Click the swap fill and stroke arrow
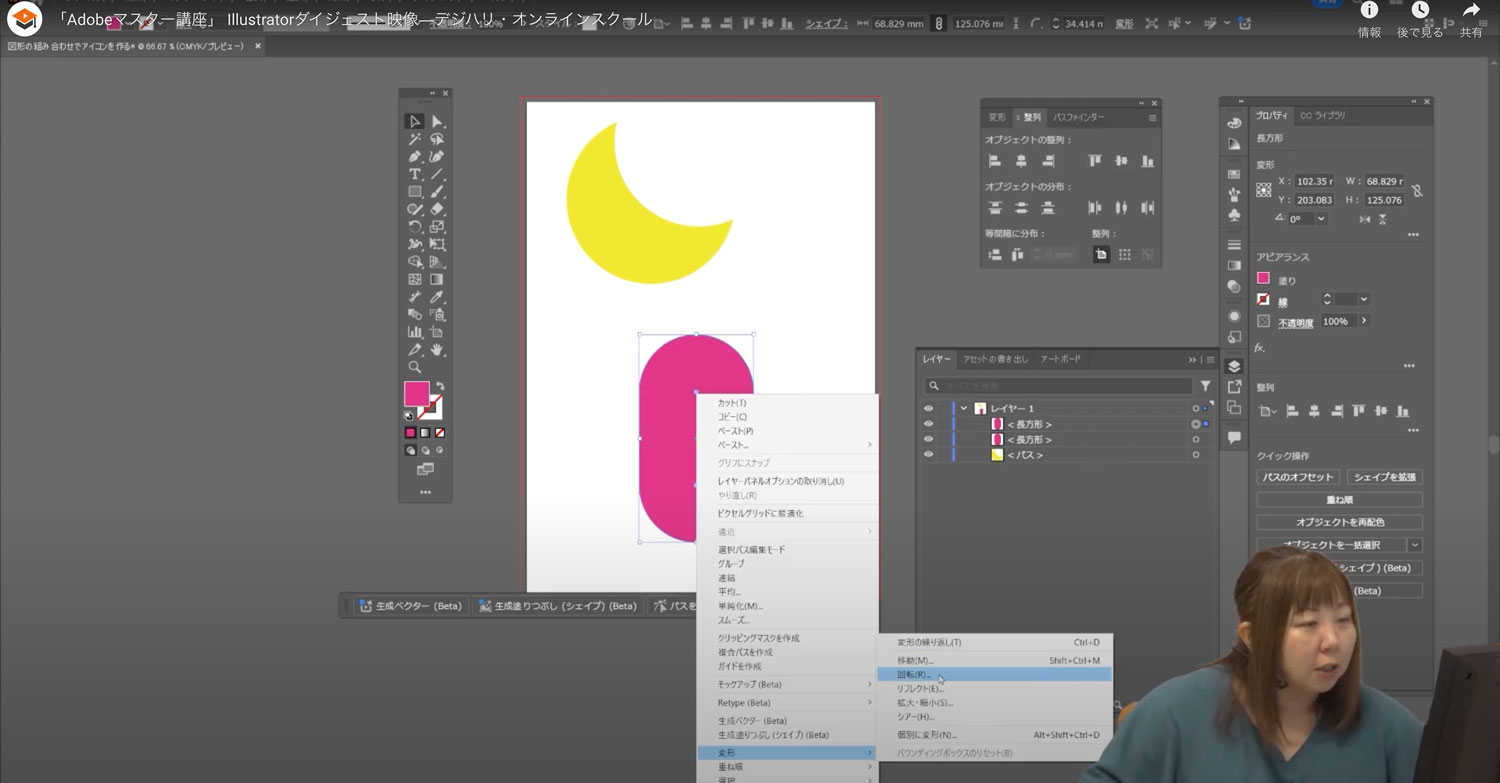The height and width of the screenshot is (783, 1500). click(440, 386)
